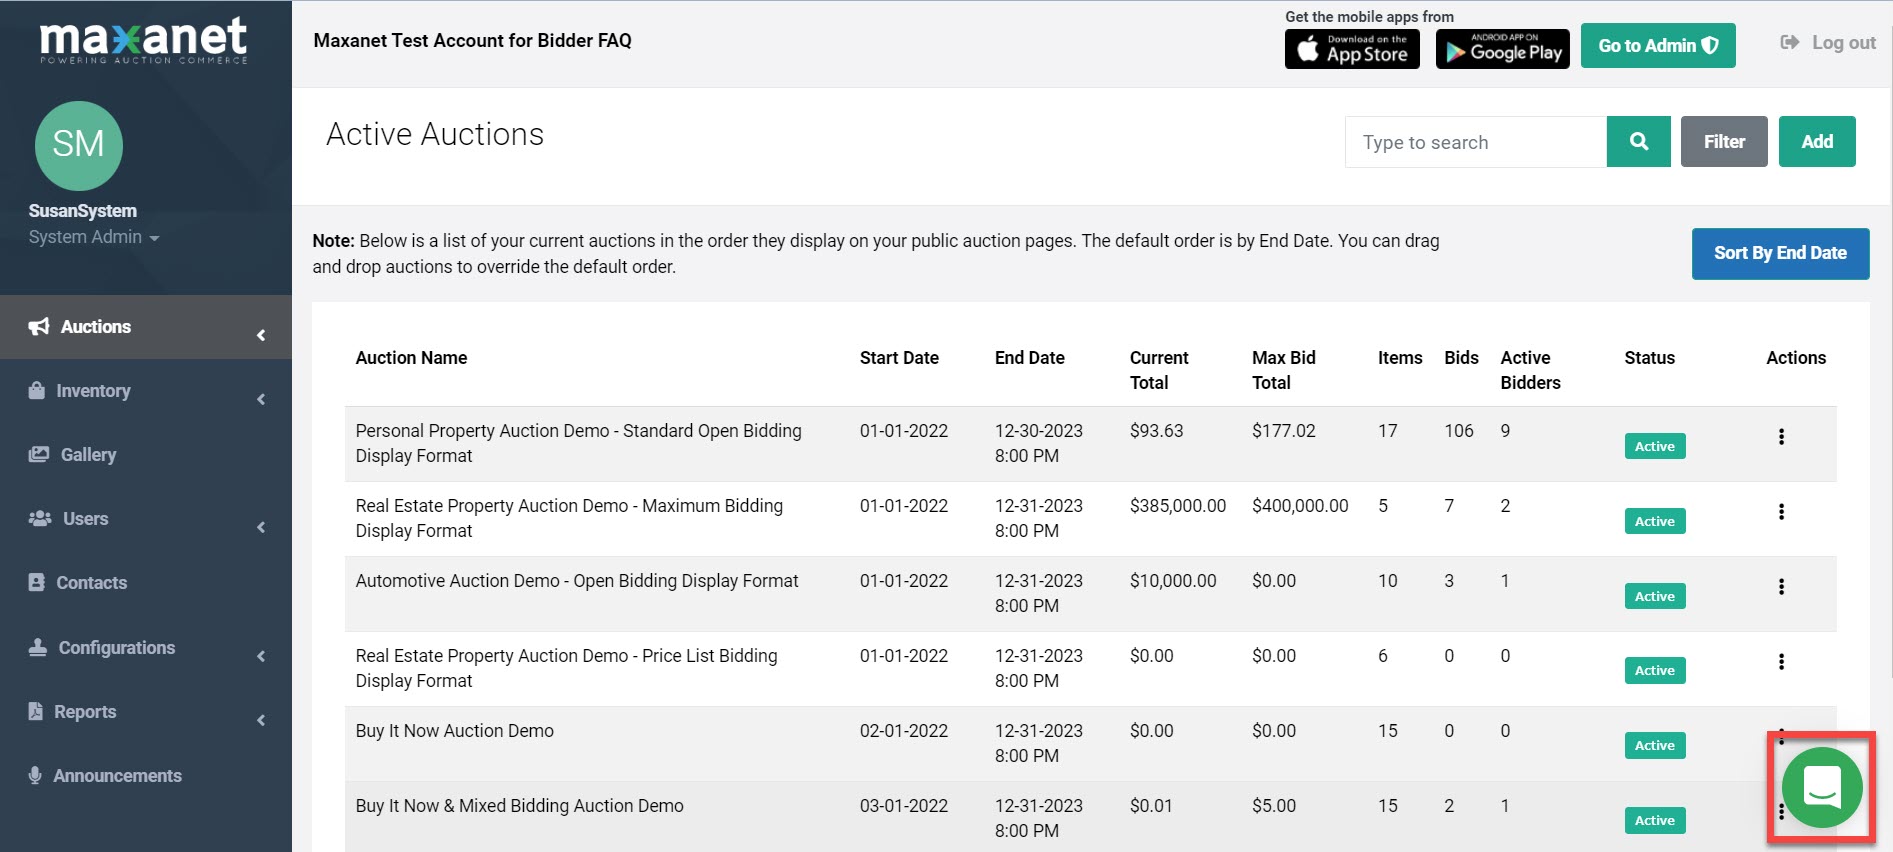Viewport: 1893px width, 852px height.
Task: Open the green chat support widget
Action: [1822, 788]
